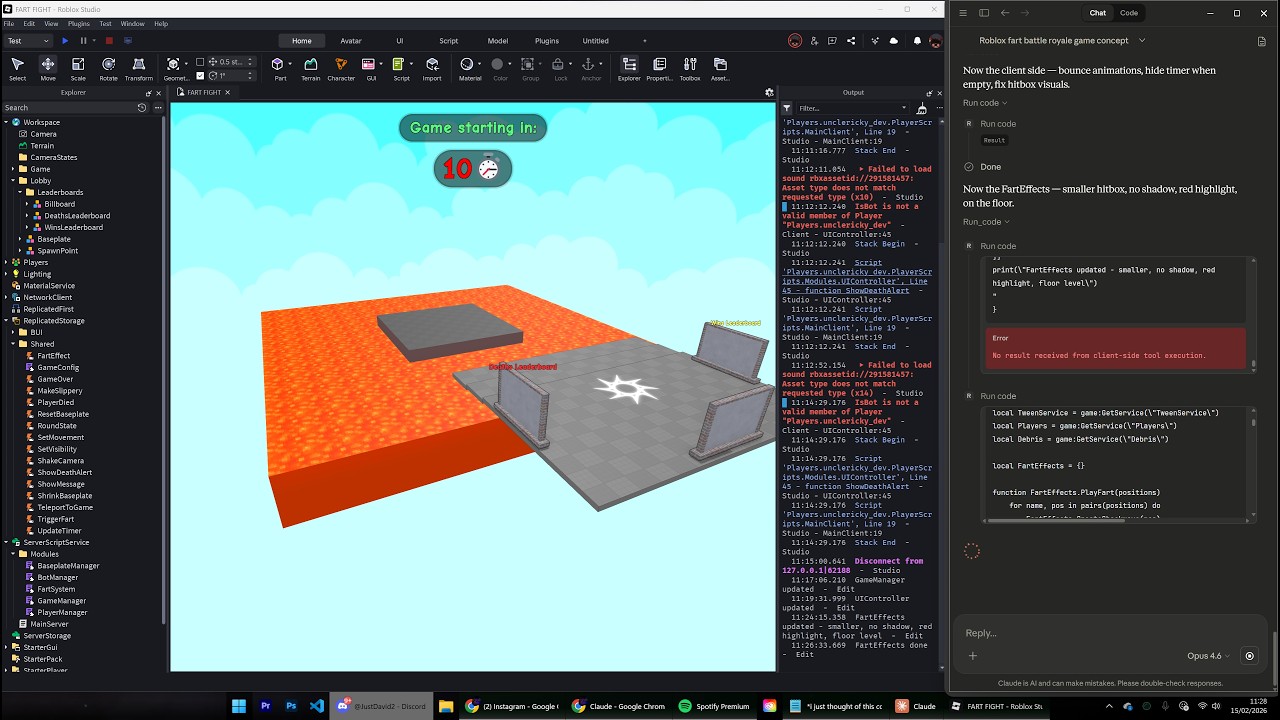
Task: Select the FART FIGHT viewport tab
Action: tap(204, 92)
